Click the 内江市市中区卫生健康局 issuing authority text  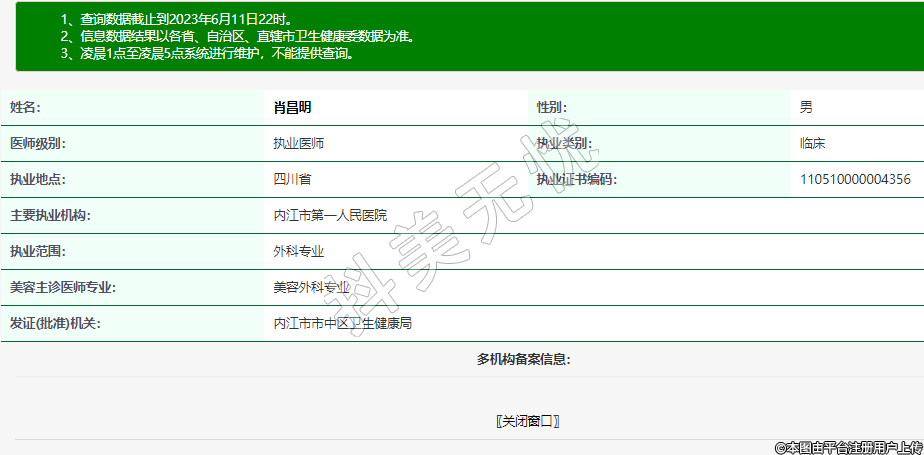[x=343, y=323]
